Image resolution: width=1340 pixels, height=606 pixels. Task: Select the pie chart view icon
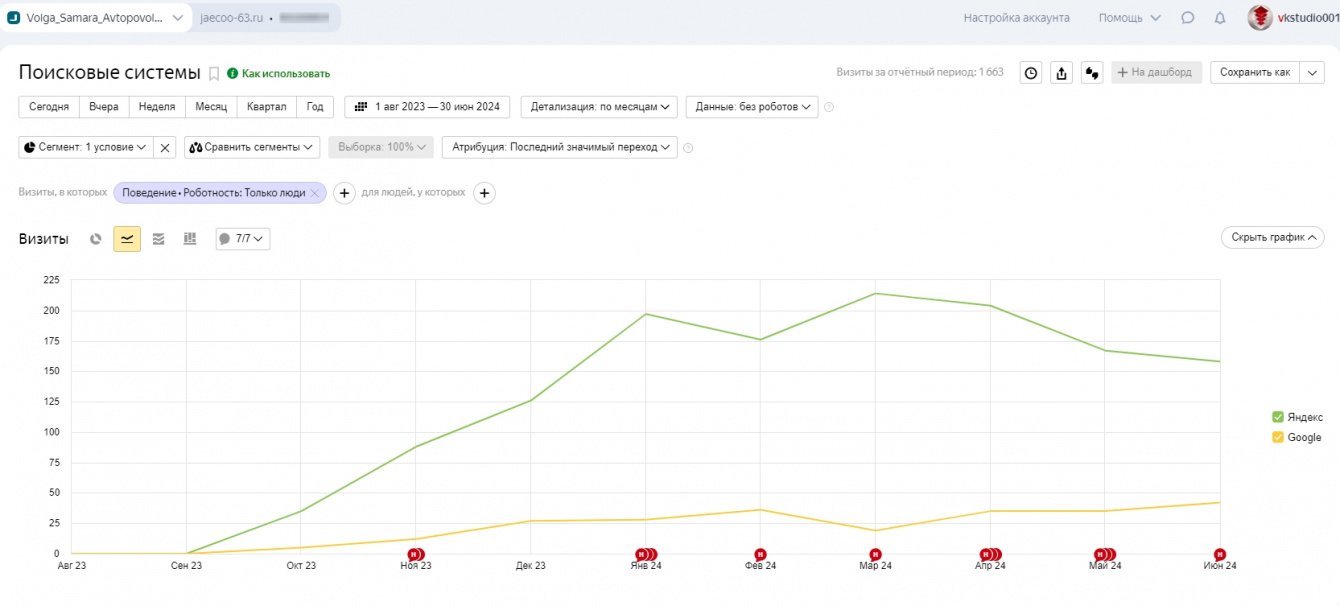96,239
